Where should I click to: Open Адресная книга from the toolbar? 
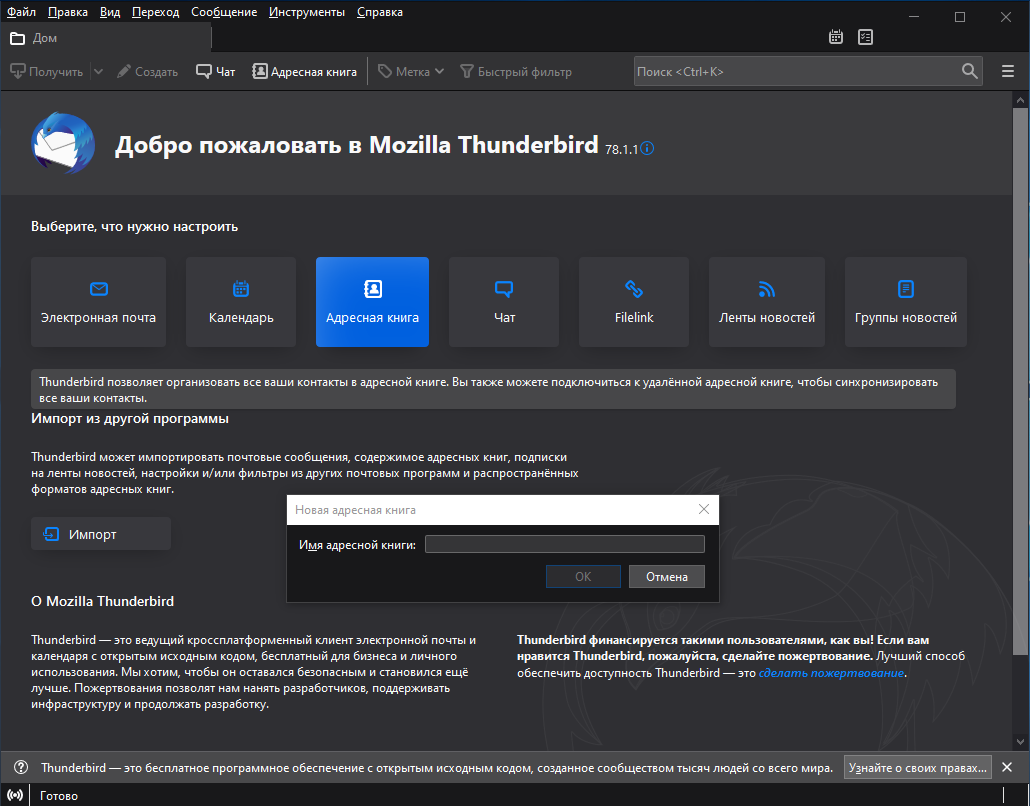[305, 72]
